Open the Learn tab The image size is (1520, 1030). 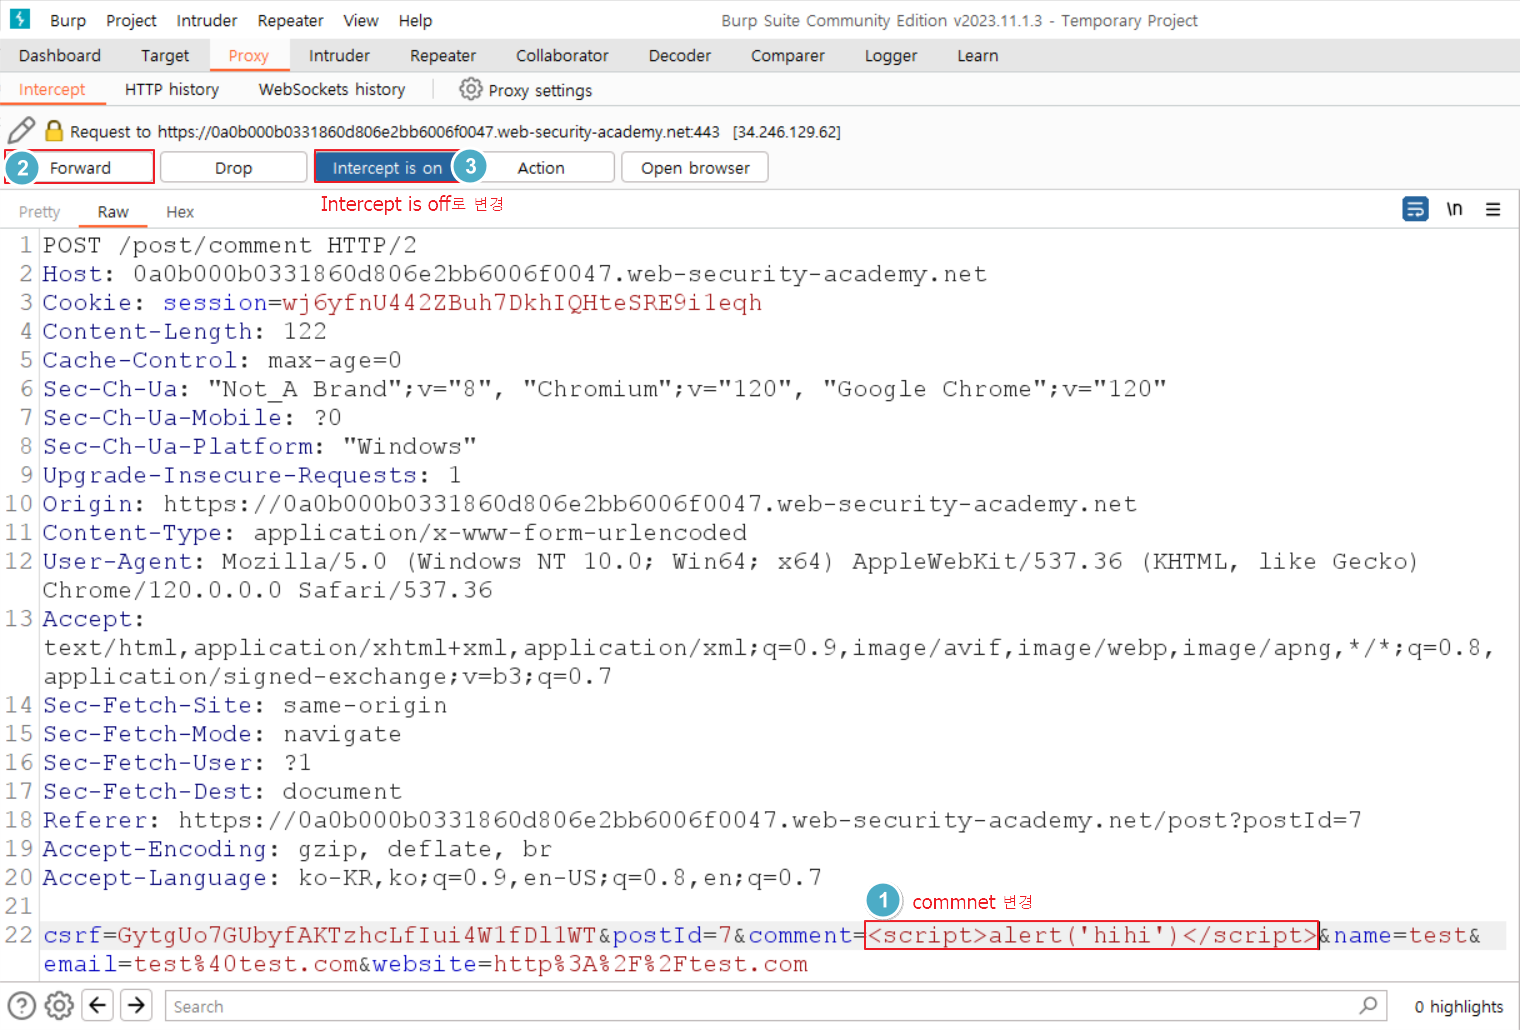point(977,55)
